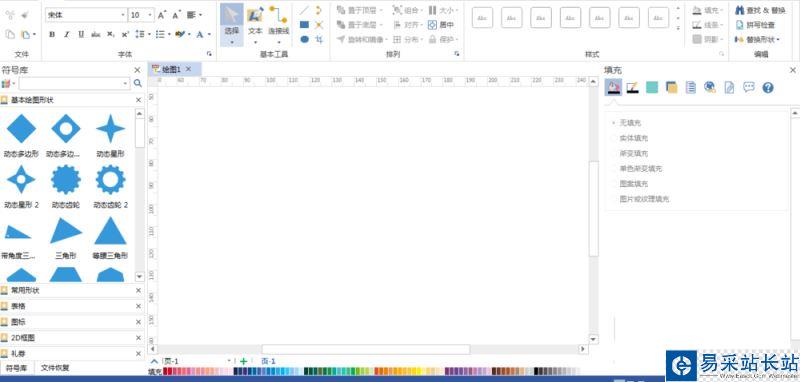Switch to the 文件恢复 tab

55,368
